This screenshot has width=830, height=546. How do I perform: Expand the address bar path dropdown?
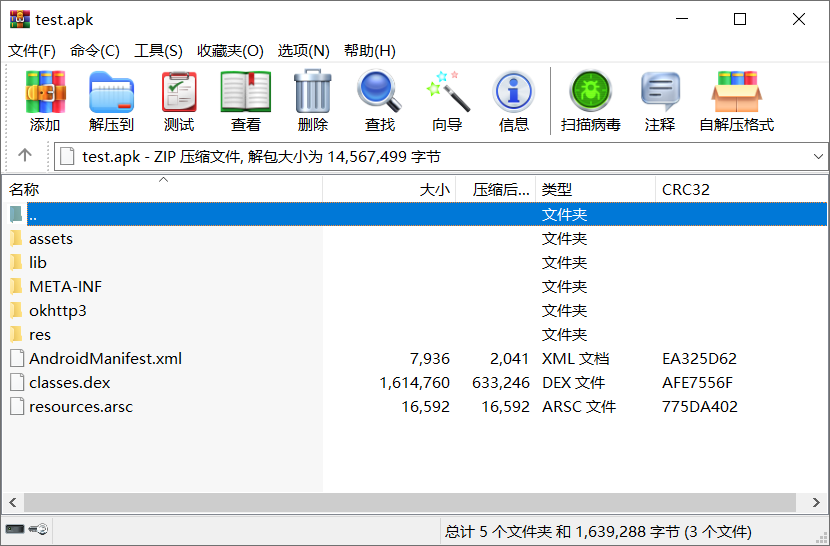(818, 157)
